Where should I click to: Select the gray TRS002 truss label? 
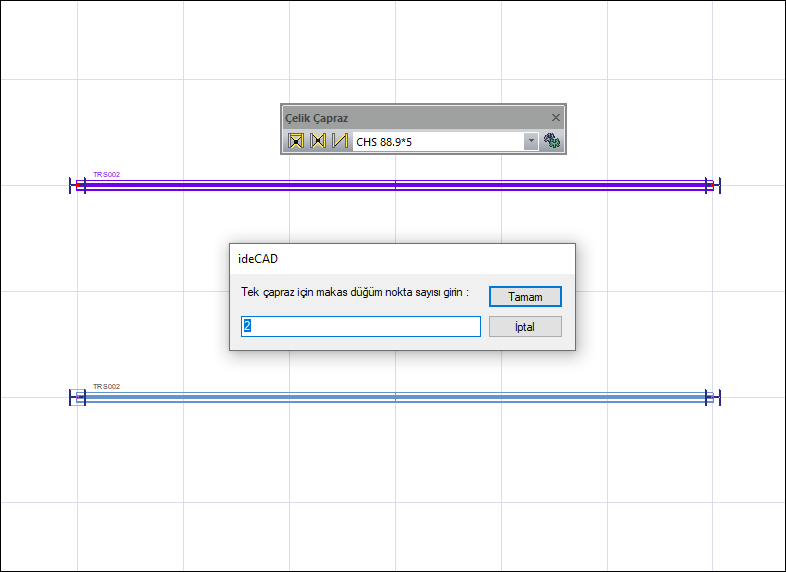click(106, 387)
